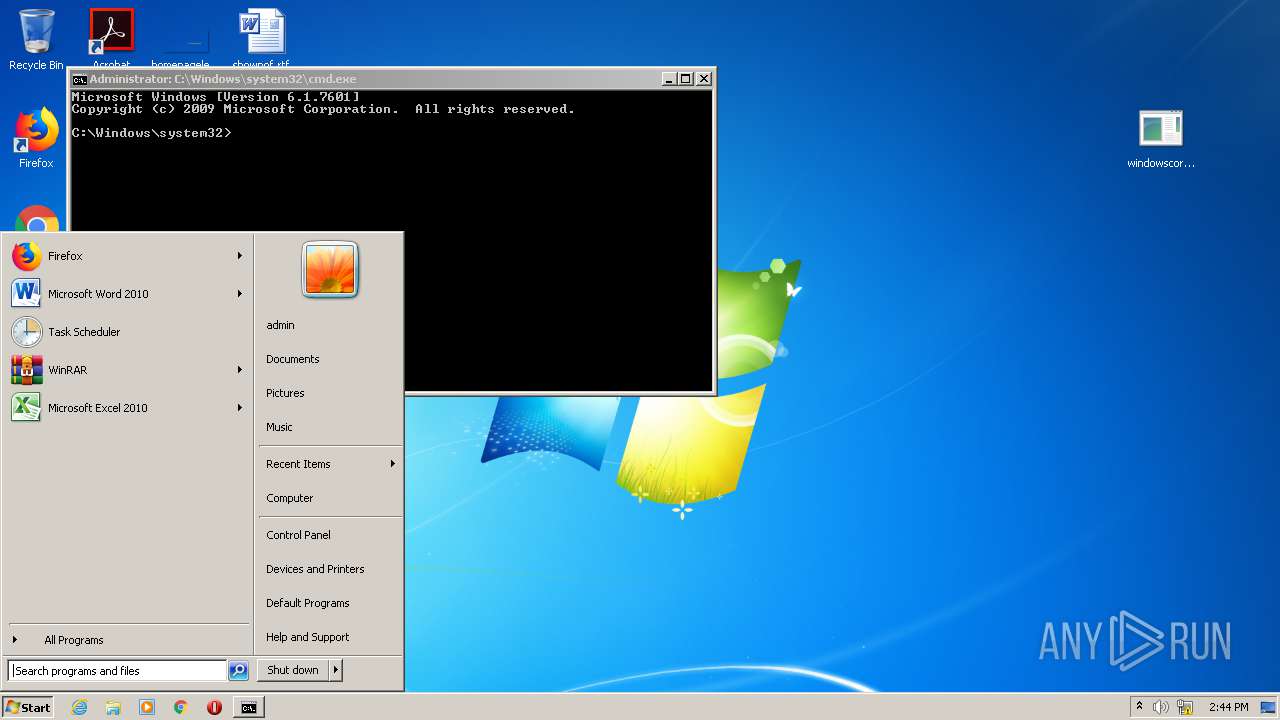The width and height of the screenshot is (1280, 720).
Task: Close the cmd.exe window
Action: [x=704, y=79]
